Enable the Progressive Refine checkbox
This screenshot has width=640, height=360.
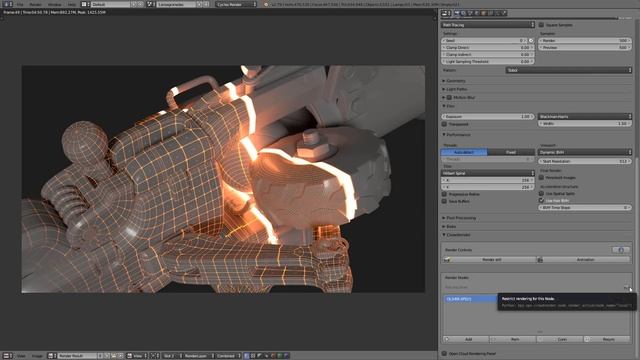pyautogui.click(x=444, y=194)
